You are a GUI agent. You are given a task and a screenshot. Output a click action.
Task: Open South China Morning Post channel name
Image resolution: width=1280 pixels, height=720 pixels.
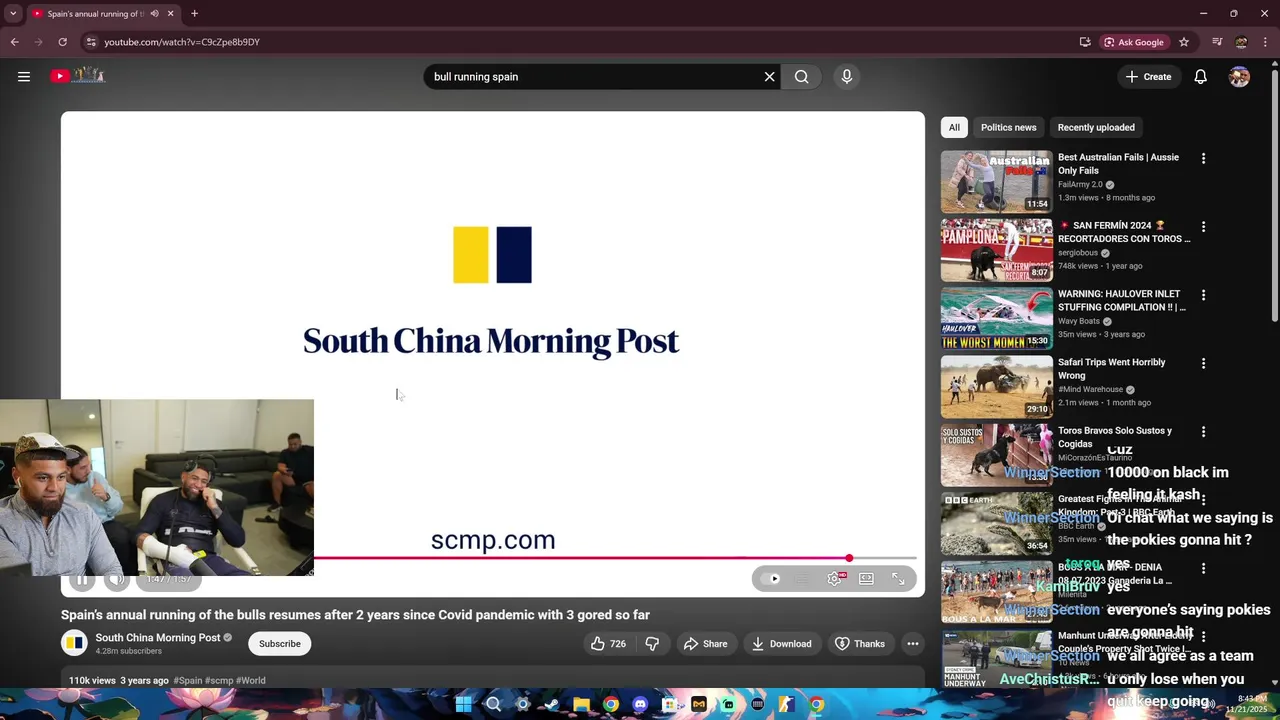pyautogui.click(x=157, y=637)
